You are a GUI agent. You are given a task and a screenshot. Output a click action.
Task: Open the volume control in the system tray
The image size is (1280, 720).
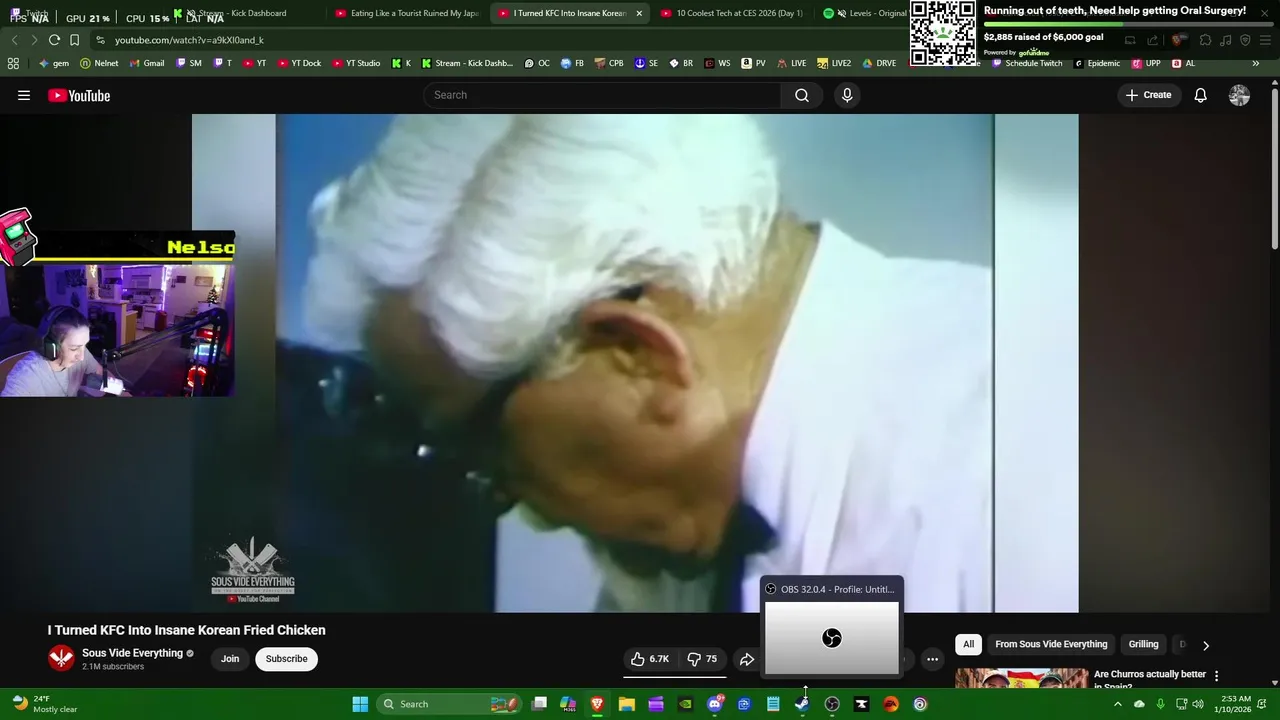(1198, 704)
